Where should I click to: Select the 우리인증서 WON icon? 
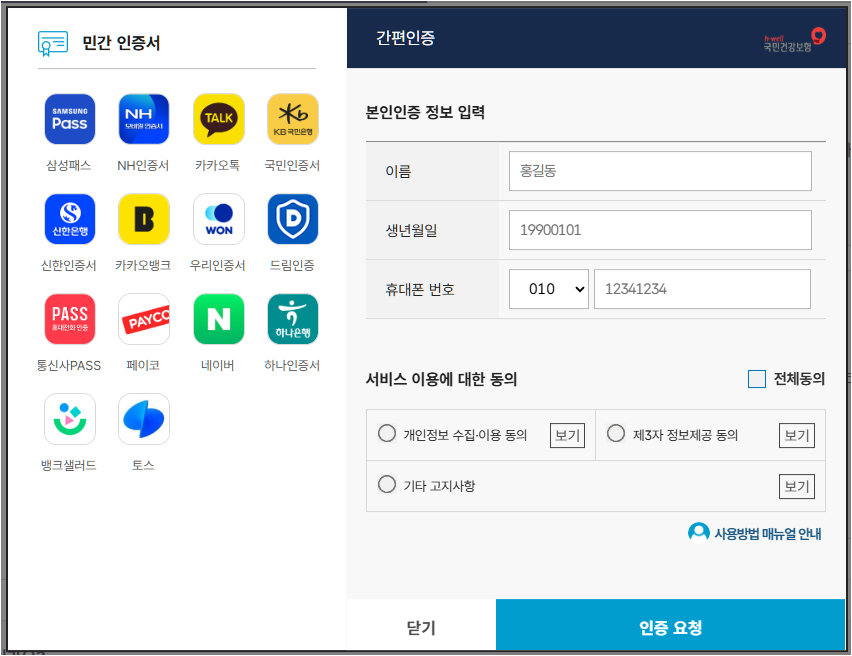(218, 219)
